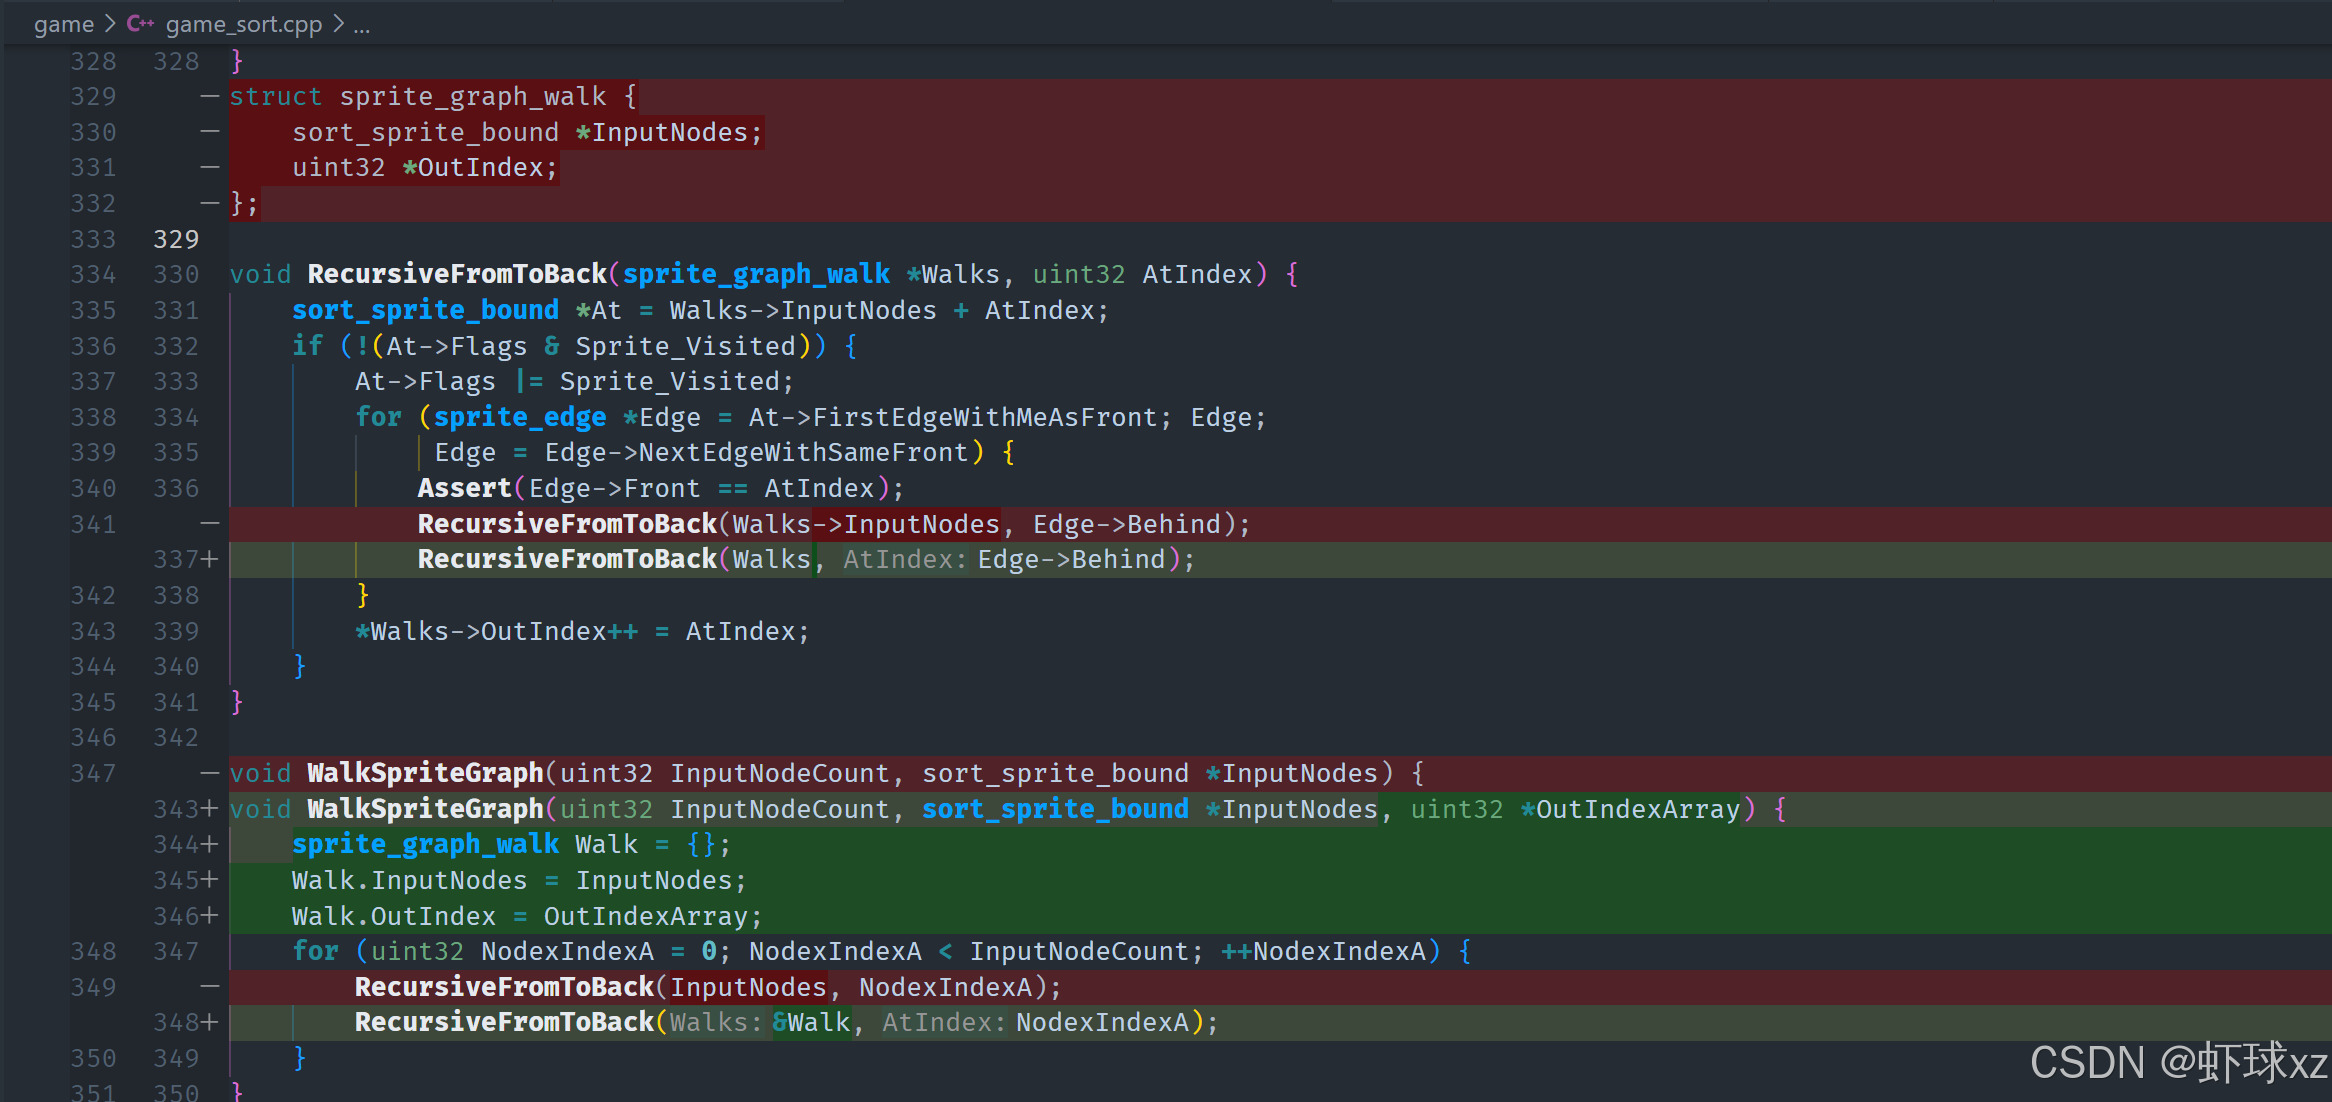Click original line number 334
This screenshot has width=2332, height=1102.
point(93,274)
